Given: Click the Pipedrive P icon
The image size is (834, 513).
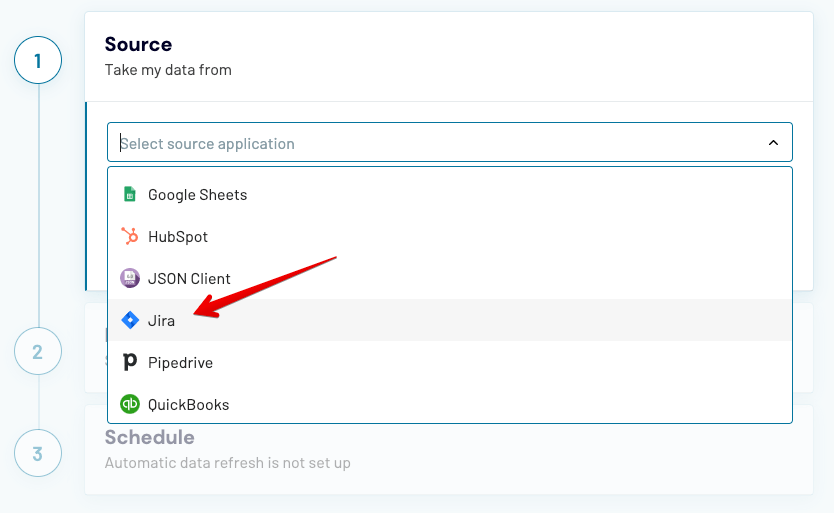Looking at the screenshot, I should (x=129, y=363).
